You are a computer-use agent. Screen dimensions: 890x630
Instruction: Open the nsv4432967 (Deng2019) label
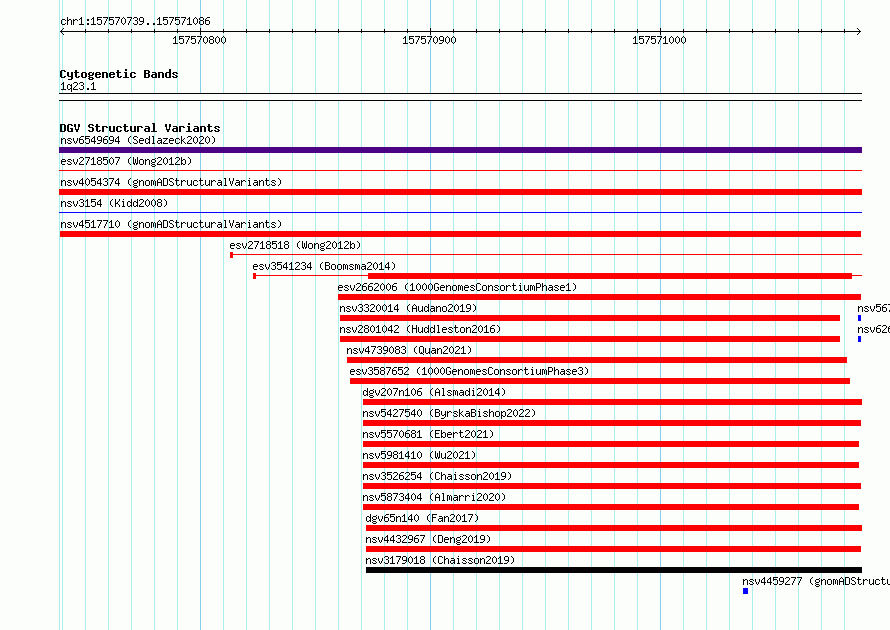[x=428, y=539]
